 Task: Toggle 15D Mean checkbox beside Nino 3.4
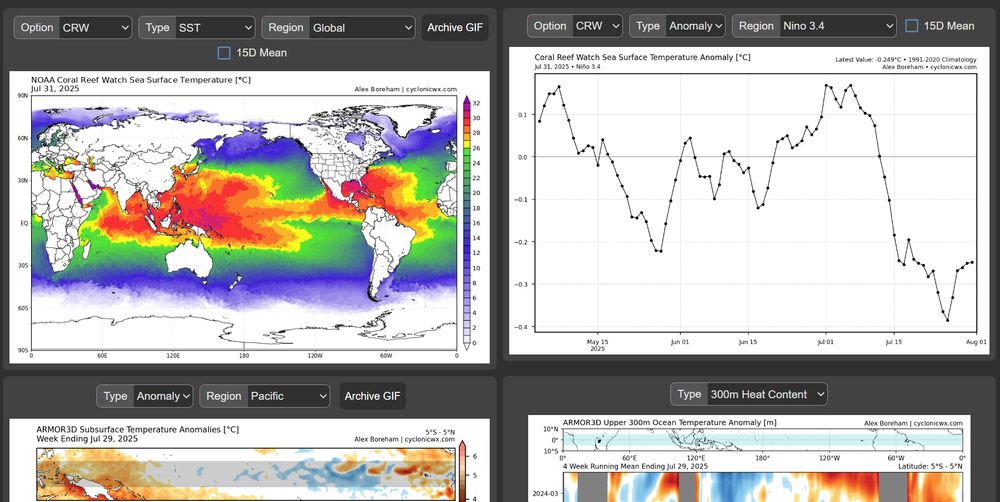pyautogui.click(x=912, y=26)
